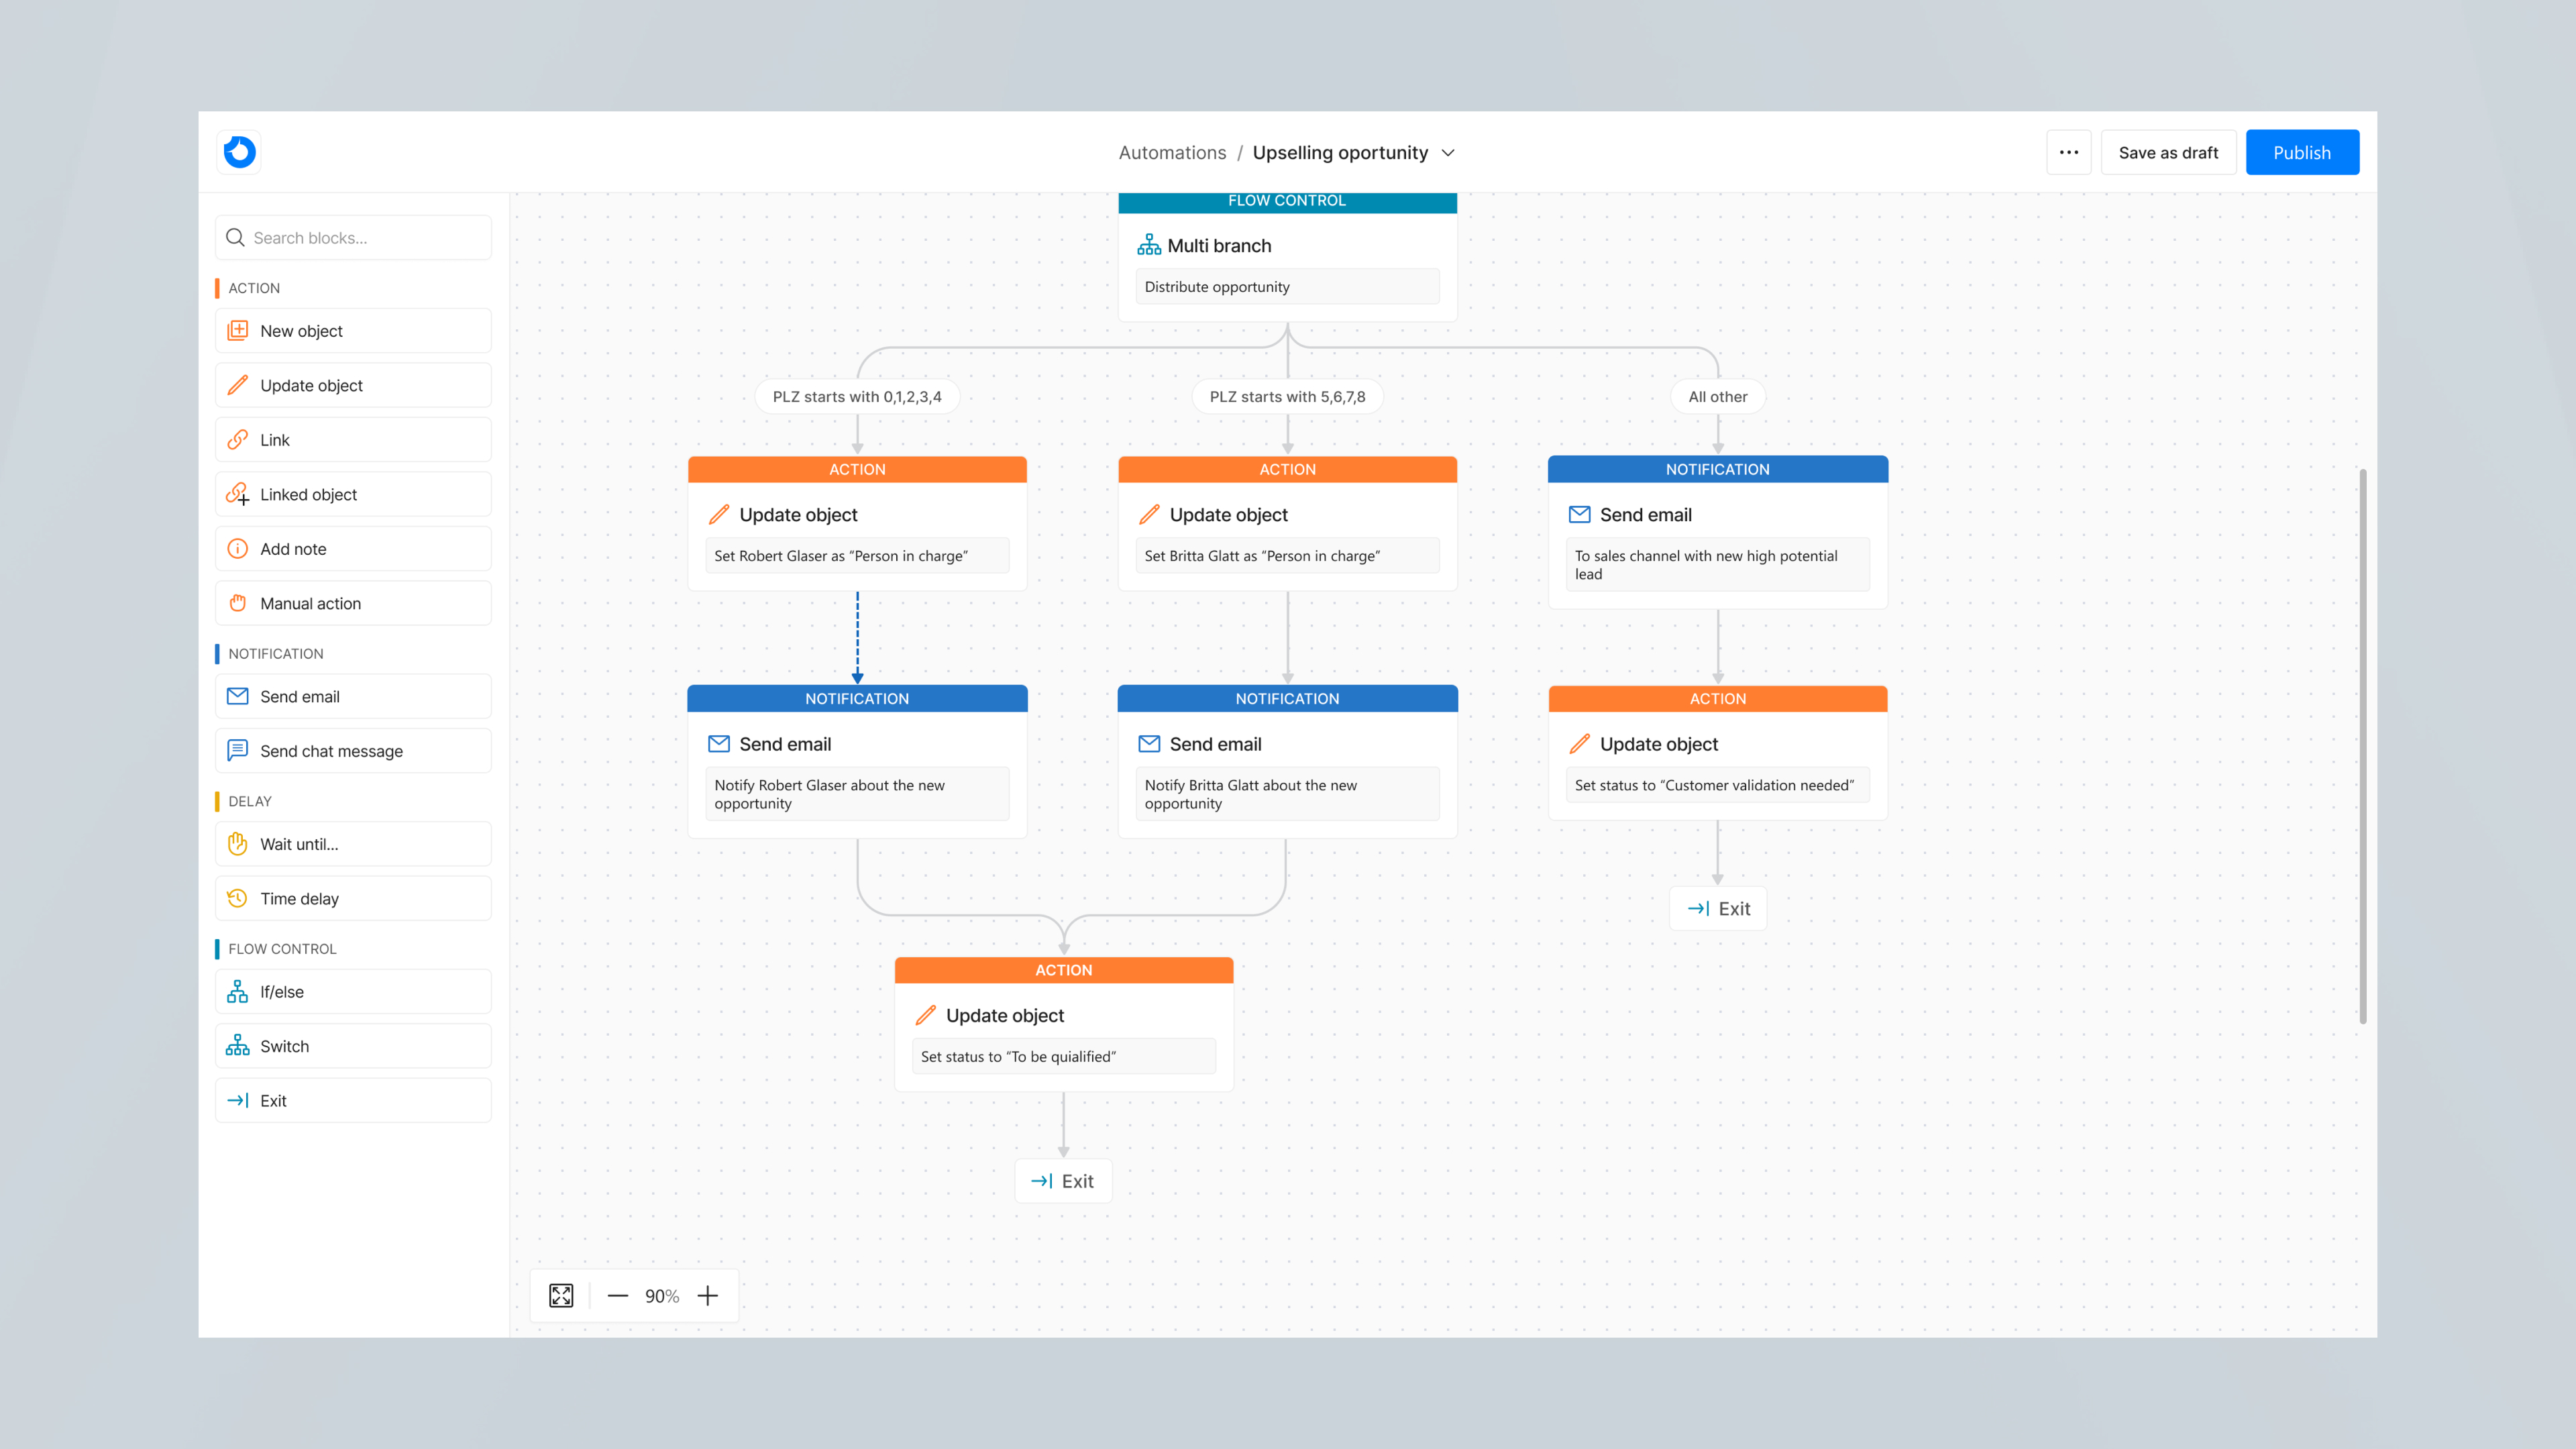Navigate back via the Automations breadcrumb
The height and width of the screenshot is (1449, 2576).
(x=1172, y=152)
